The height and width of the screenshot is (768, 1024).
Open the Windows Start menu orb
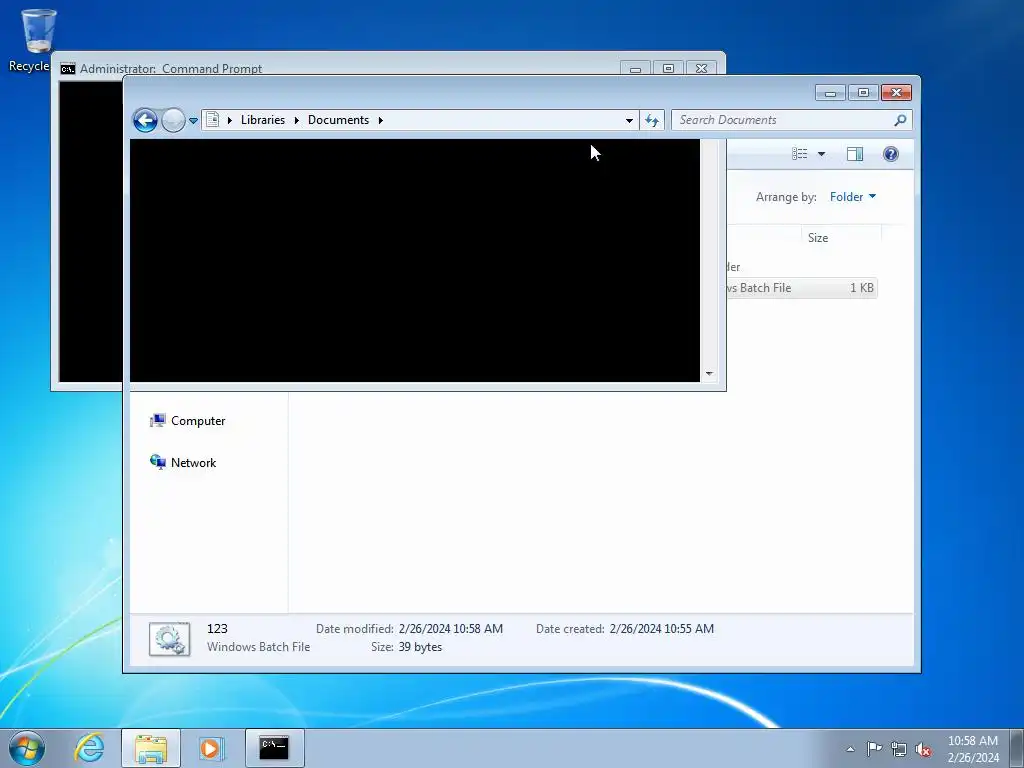(27, 748)
